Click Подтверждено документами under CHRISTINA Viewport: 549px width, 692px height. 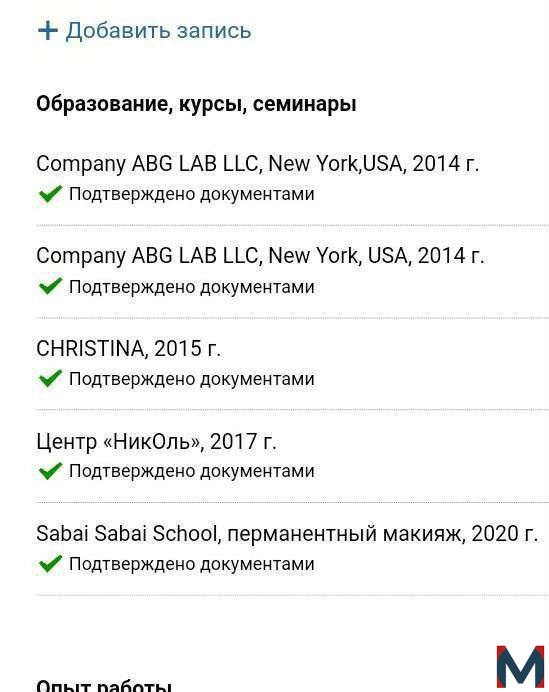pos(192,379)
